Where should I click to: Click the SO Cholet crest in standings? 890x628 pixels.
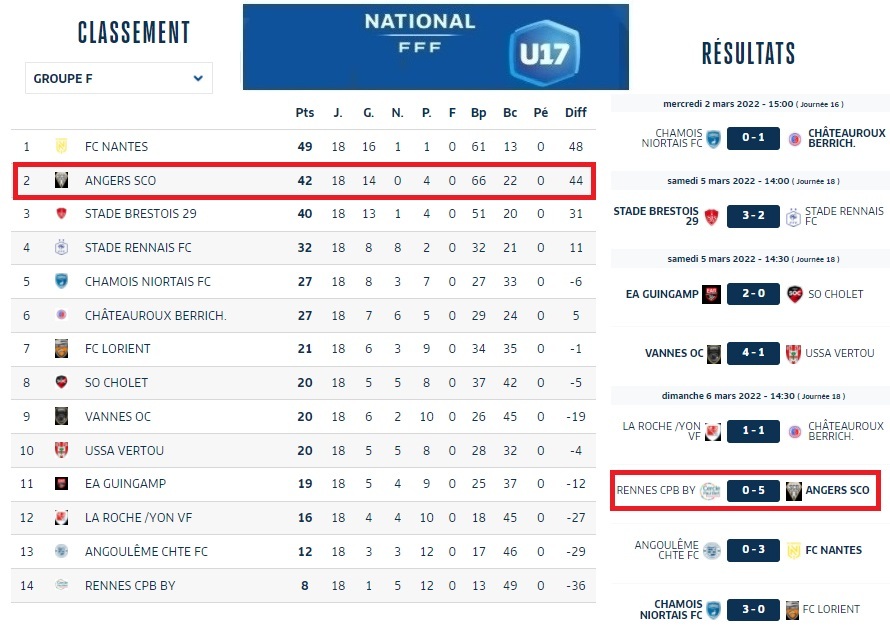click(61, 382)
